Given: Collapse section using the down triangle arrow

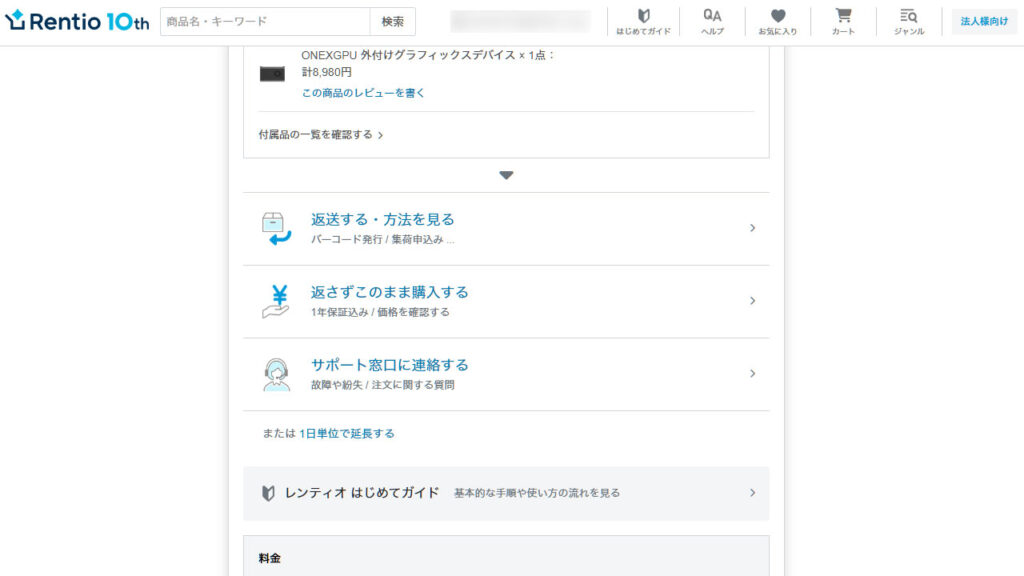Looking at the screenshot, I should coord(506,175).
